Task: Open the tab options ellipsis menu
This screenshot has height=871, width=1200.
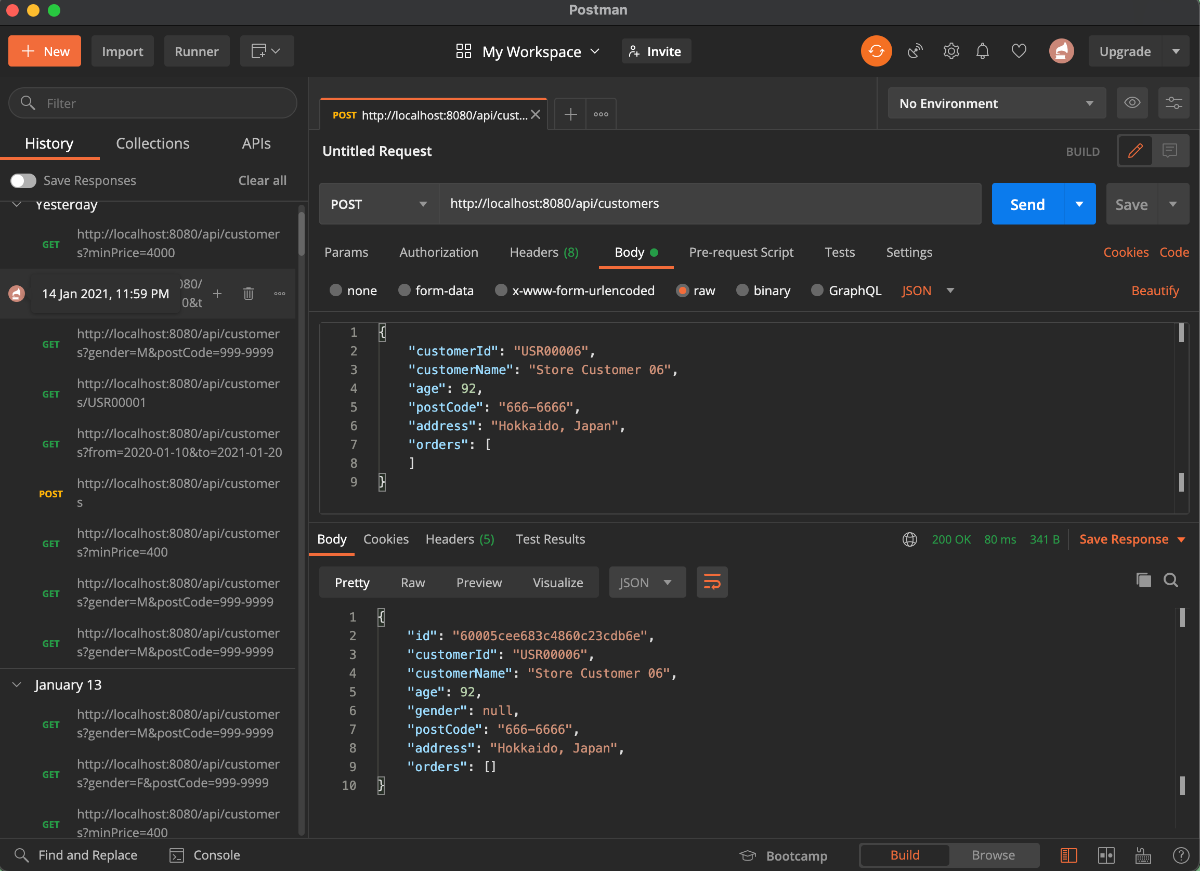Action: point(601,115)
